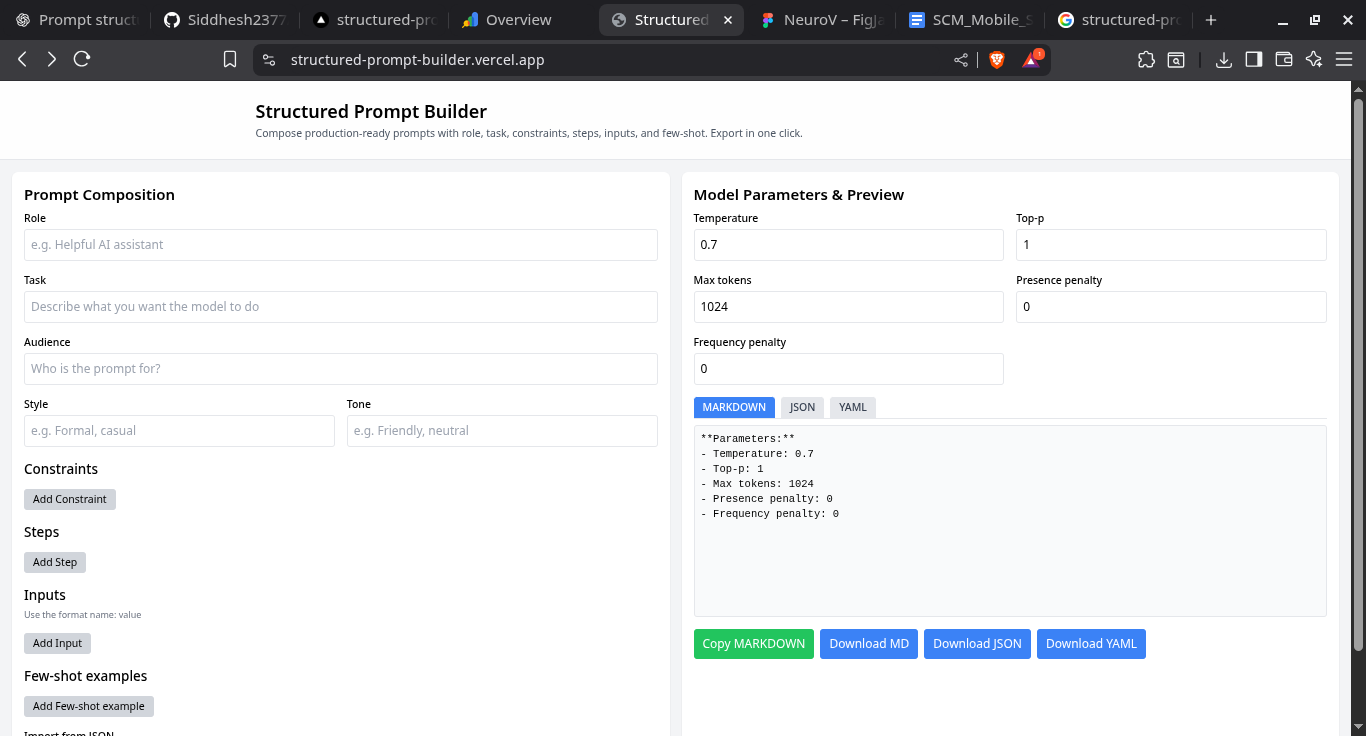Bookmark this page using the bookmark icon
This screenshot has width=1366, height=736.
pyautogui.click(x=230, y=60)
